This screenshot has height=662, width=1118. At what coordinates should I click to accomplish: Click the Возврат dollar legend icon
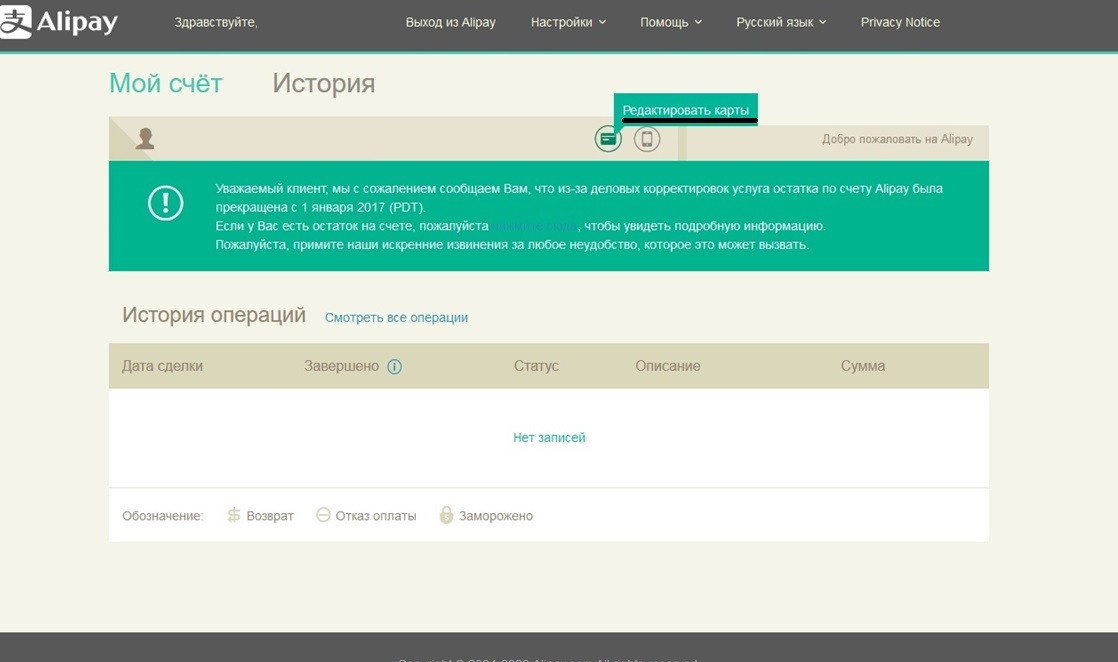point(234,515)
